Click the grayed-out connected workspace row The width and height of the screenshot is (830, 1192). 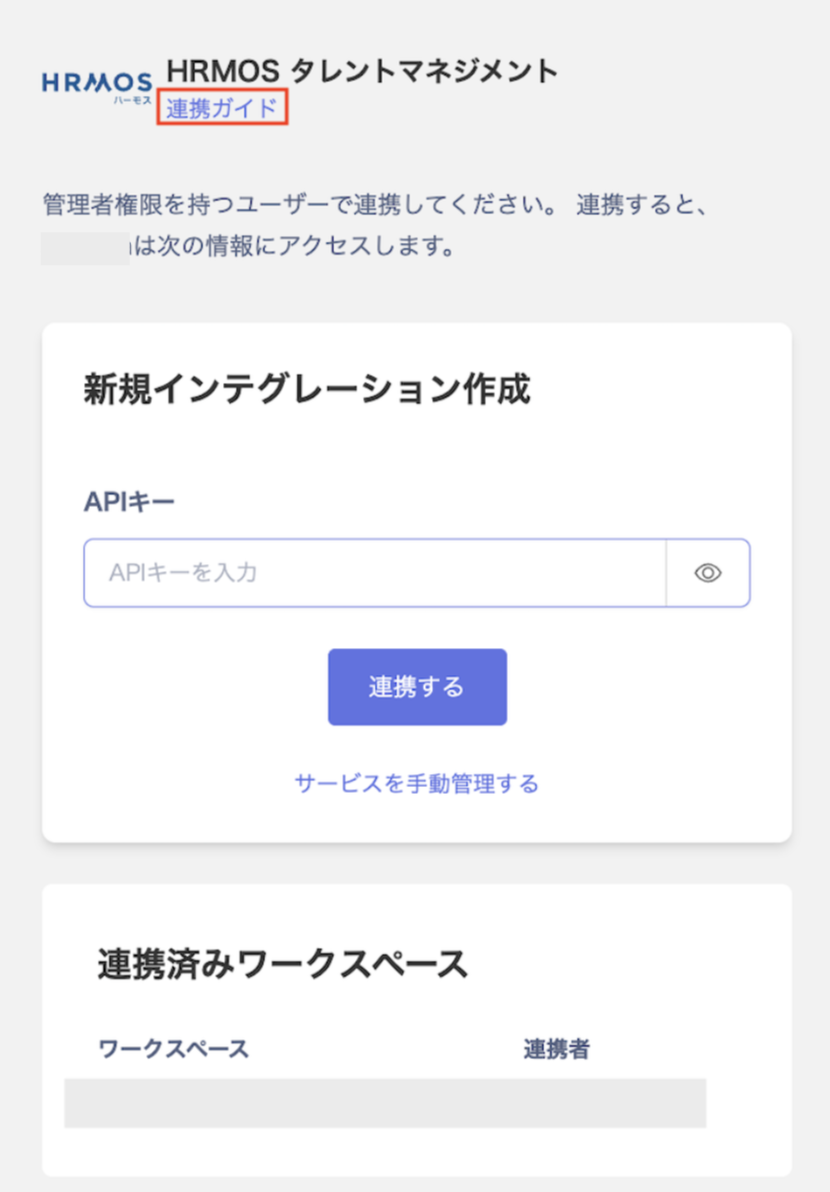[x=385, y=1102]
